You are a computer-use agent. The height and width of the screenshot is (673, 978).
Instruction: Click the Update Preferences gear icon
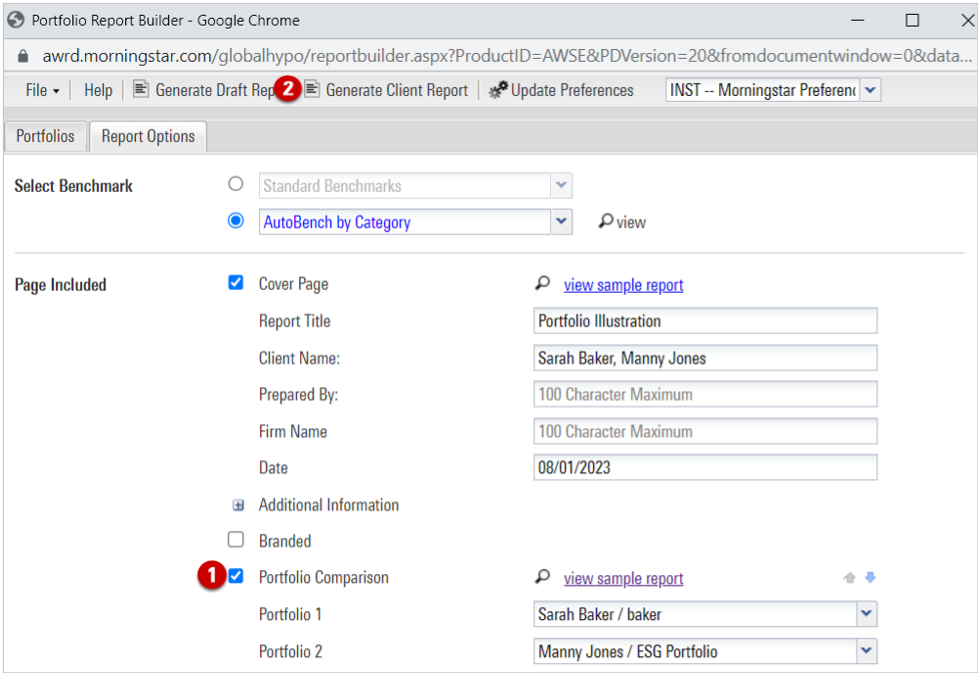point(498,90)
